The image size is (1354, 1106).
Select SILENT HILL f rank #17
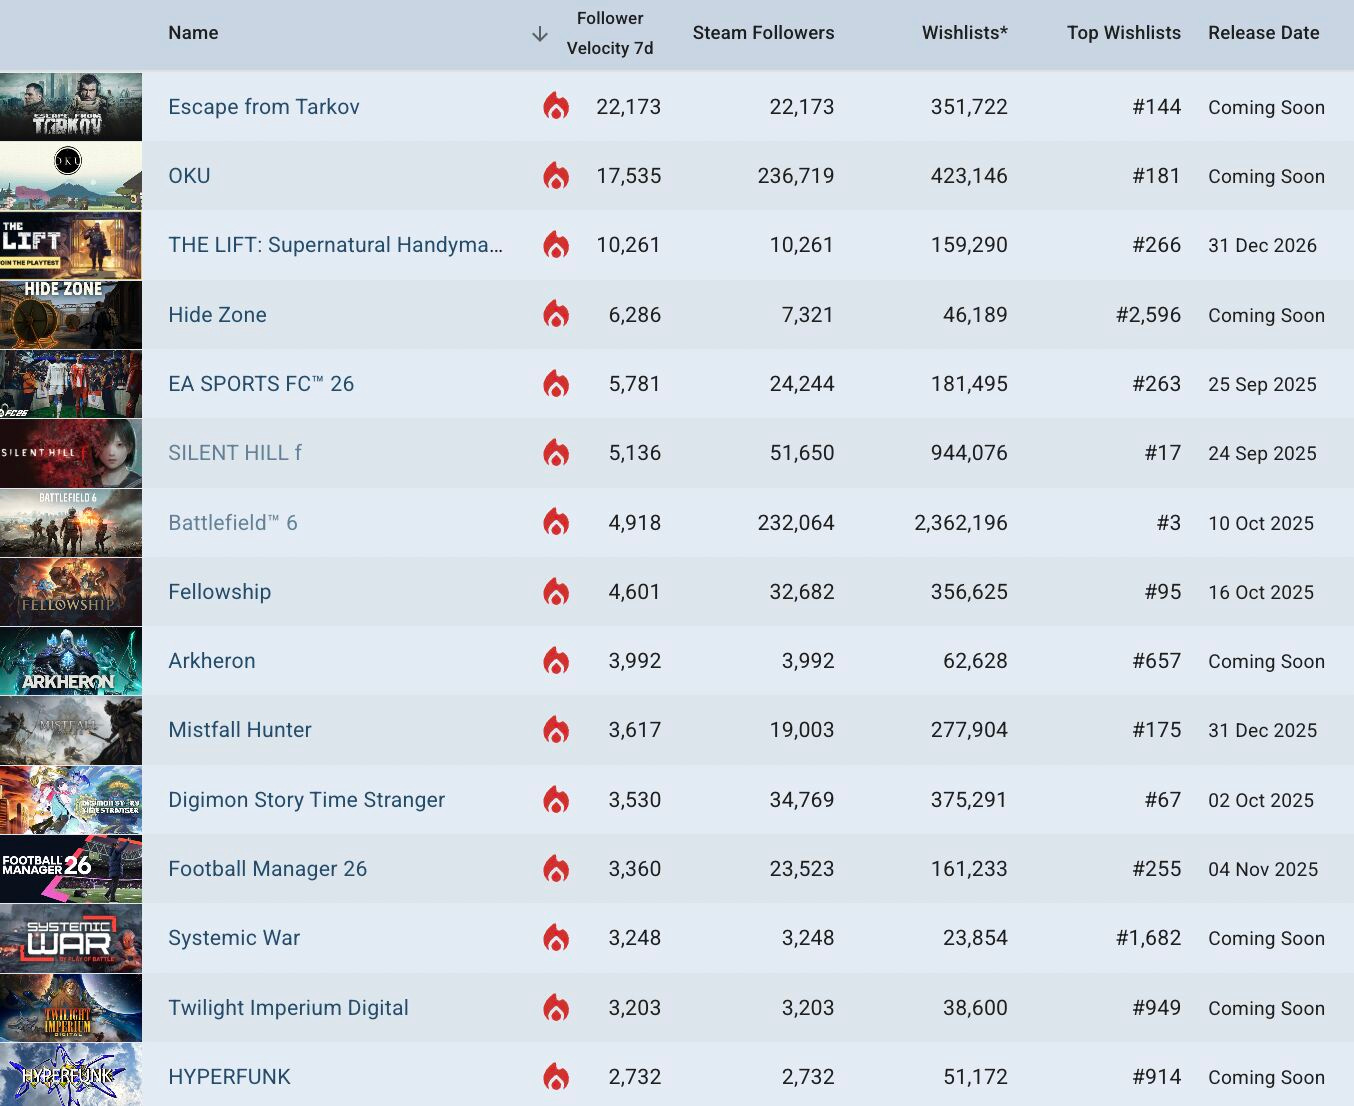point(1163,453)
